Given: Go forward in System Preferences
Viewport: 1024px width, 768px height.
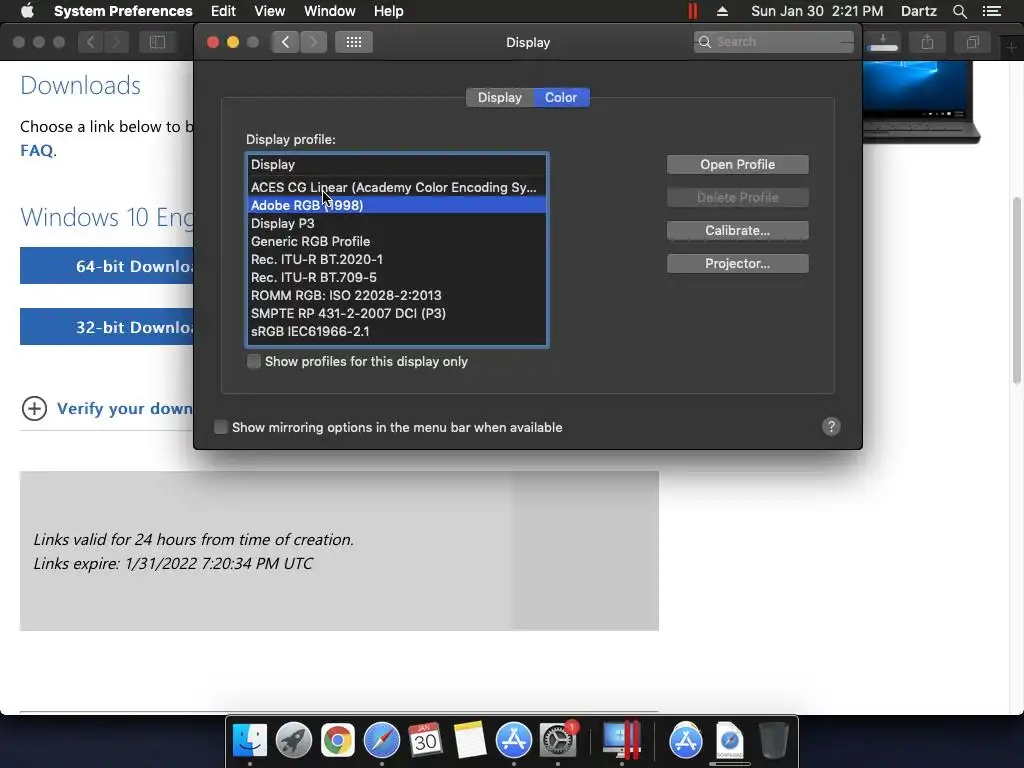Looking at the screenshot, I should click(x=313, y=42).
